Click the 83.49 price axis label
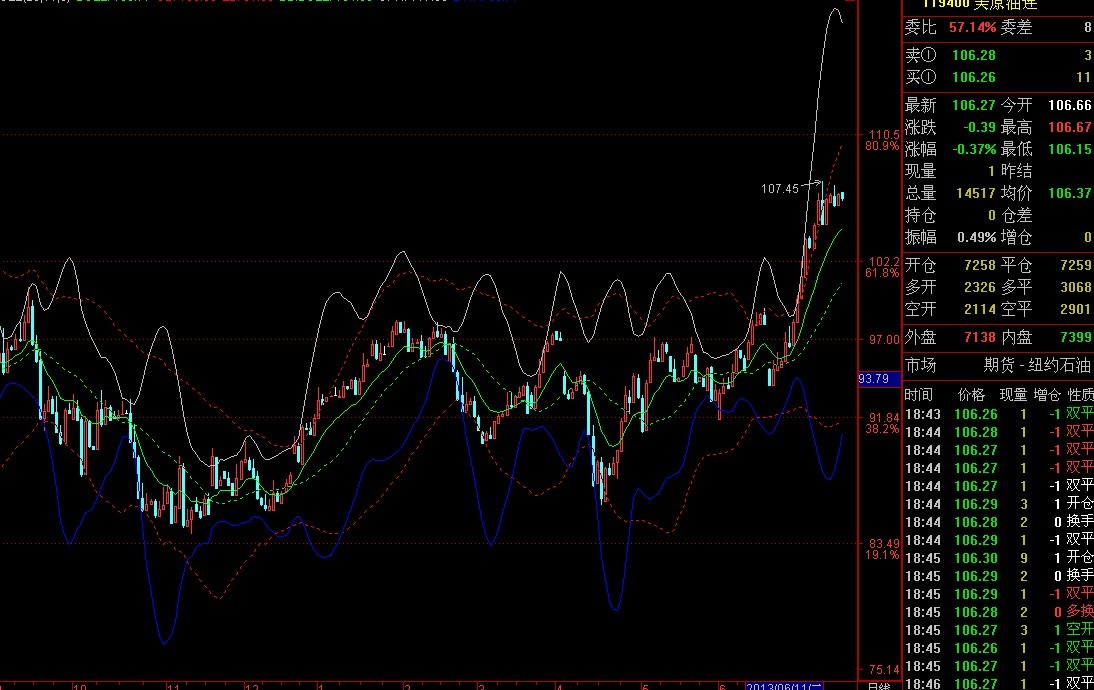The image size is (1094, 690). pos(883,543)
